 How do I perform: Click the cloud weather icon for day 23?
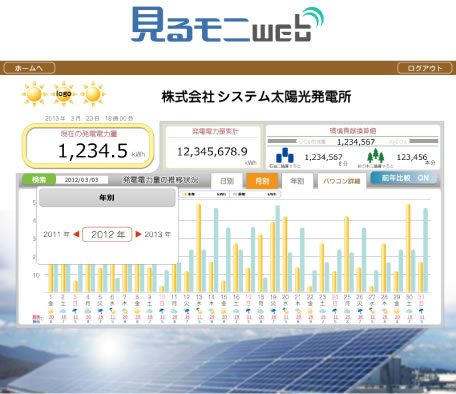[x=322, y=311]
